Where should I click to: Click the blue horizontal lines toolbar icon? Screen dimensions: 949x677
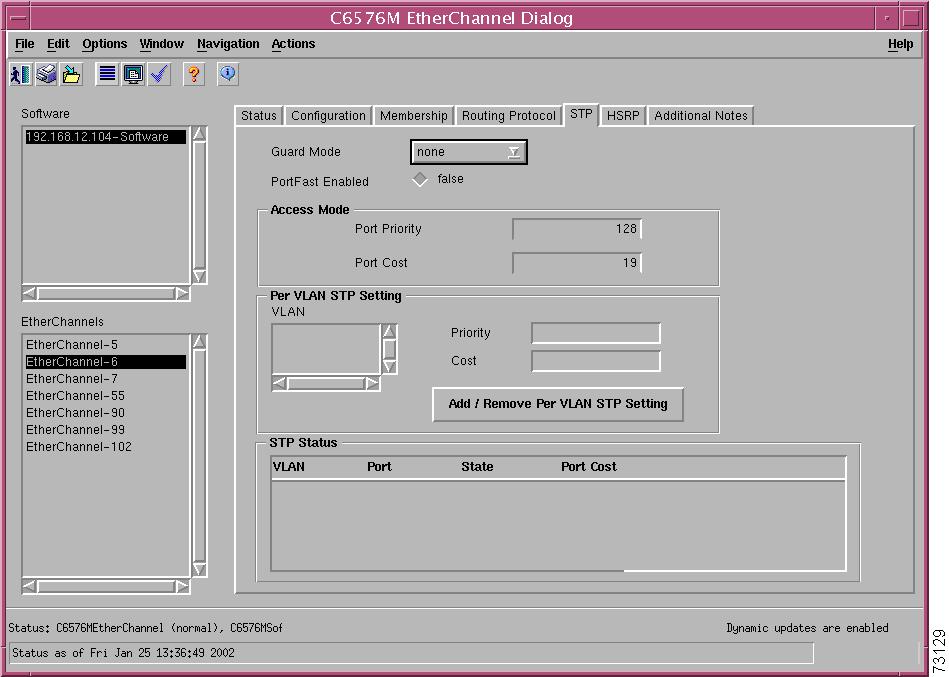click(x=107, y=74)
